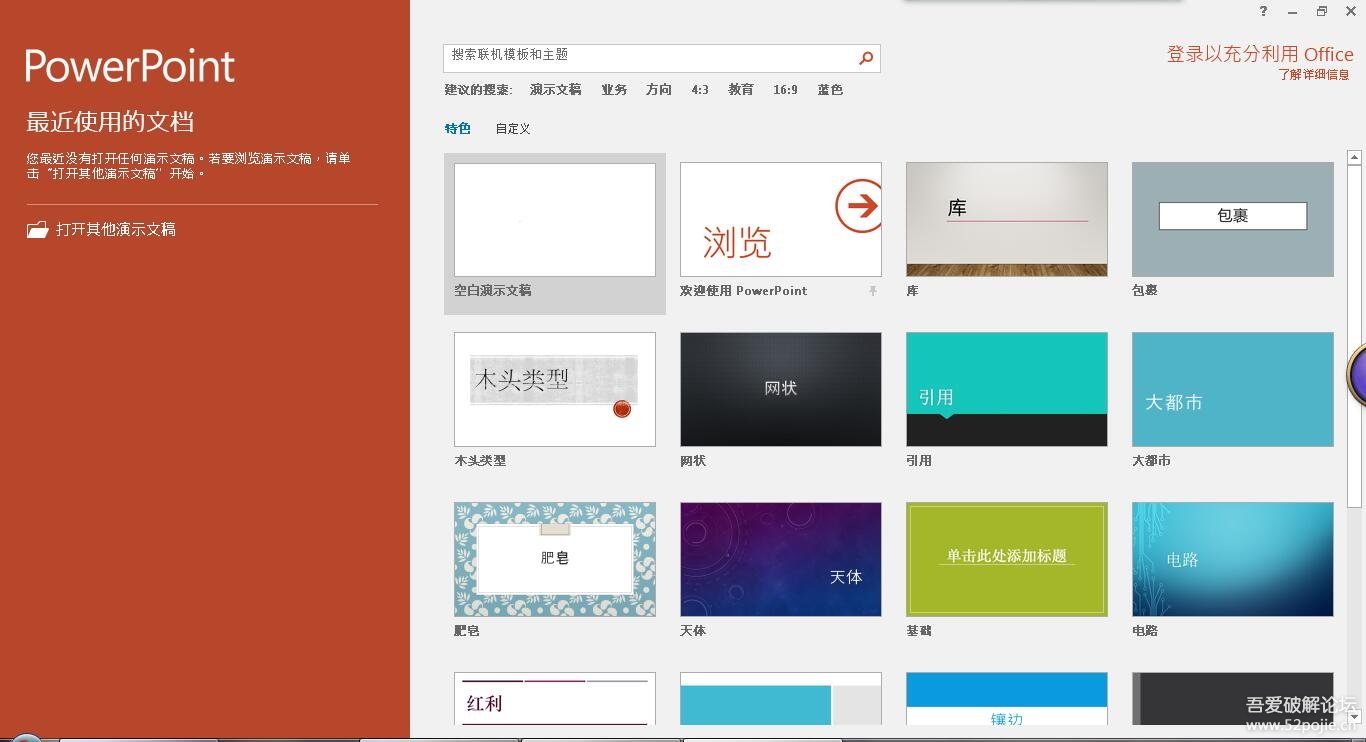1366x742 pixels.
Task: Open 打开其他演示文稿 link
Action: pos(116,230)
